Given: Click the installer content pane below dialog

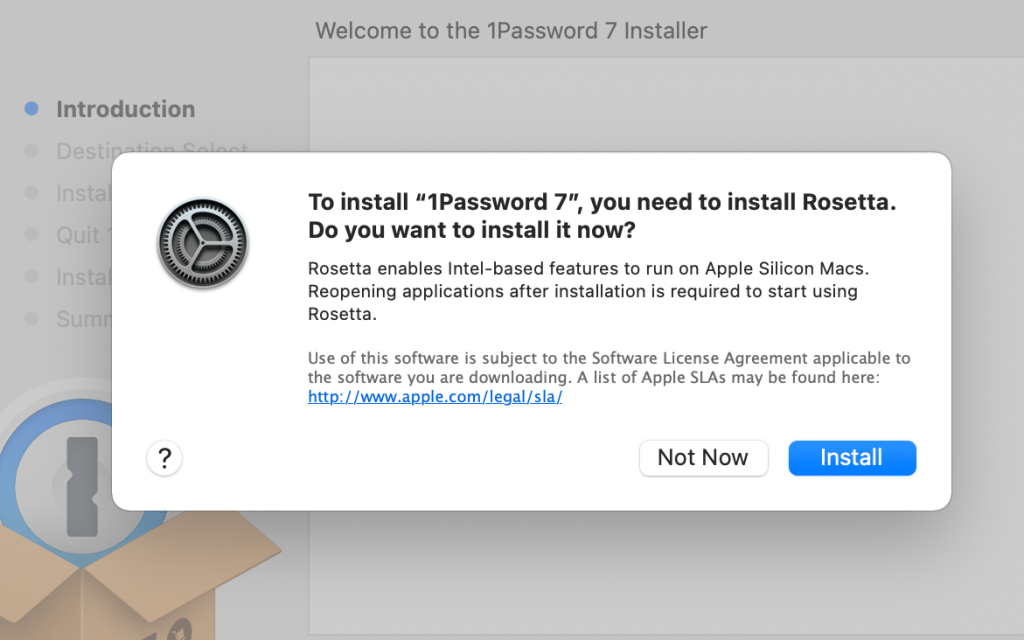Looking at the screenshot, I should click(666, 571).
